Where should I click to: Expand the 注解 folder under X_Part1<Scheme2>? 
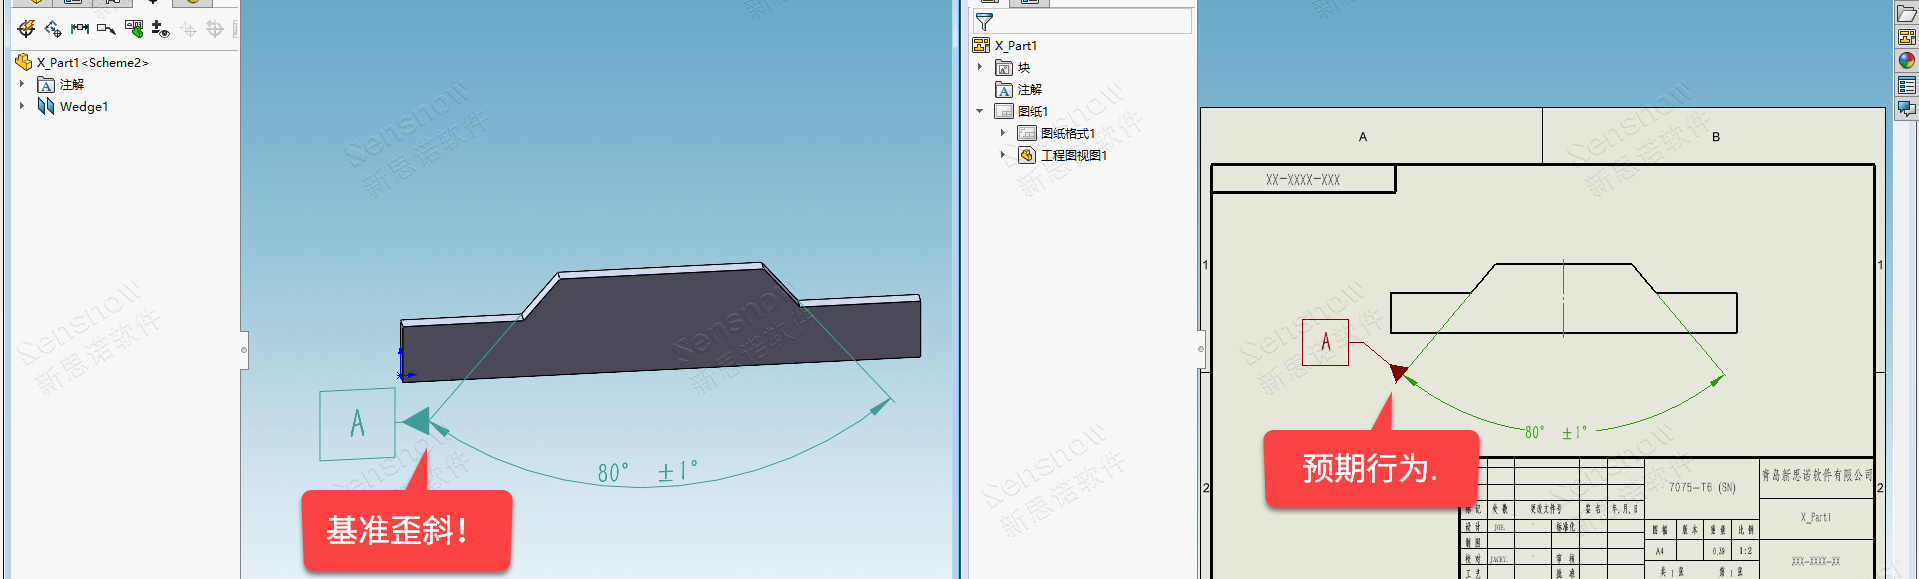point(22,84)
